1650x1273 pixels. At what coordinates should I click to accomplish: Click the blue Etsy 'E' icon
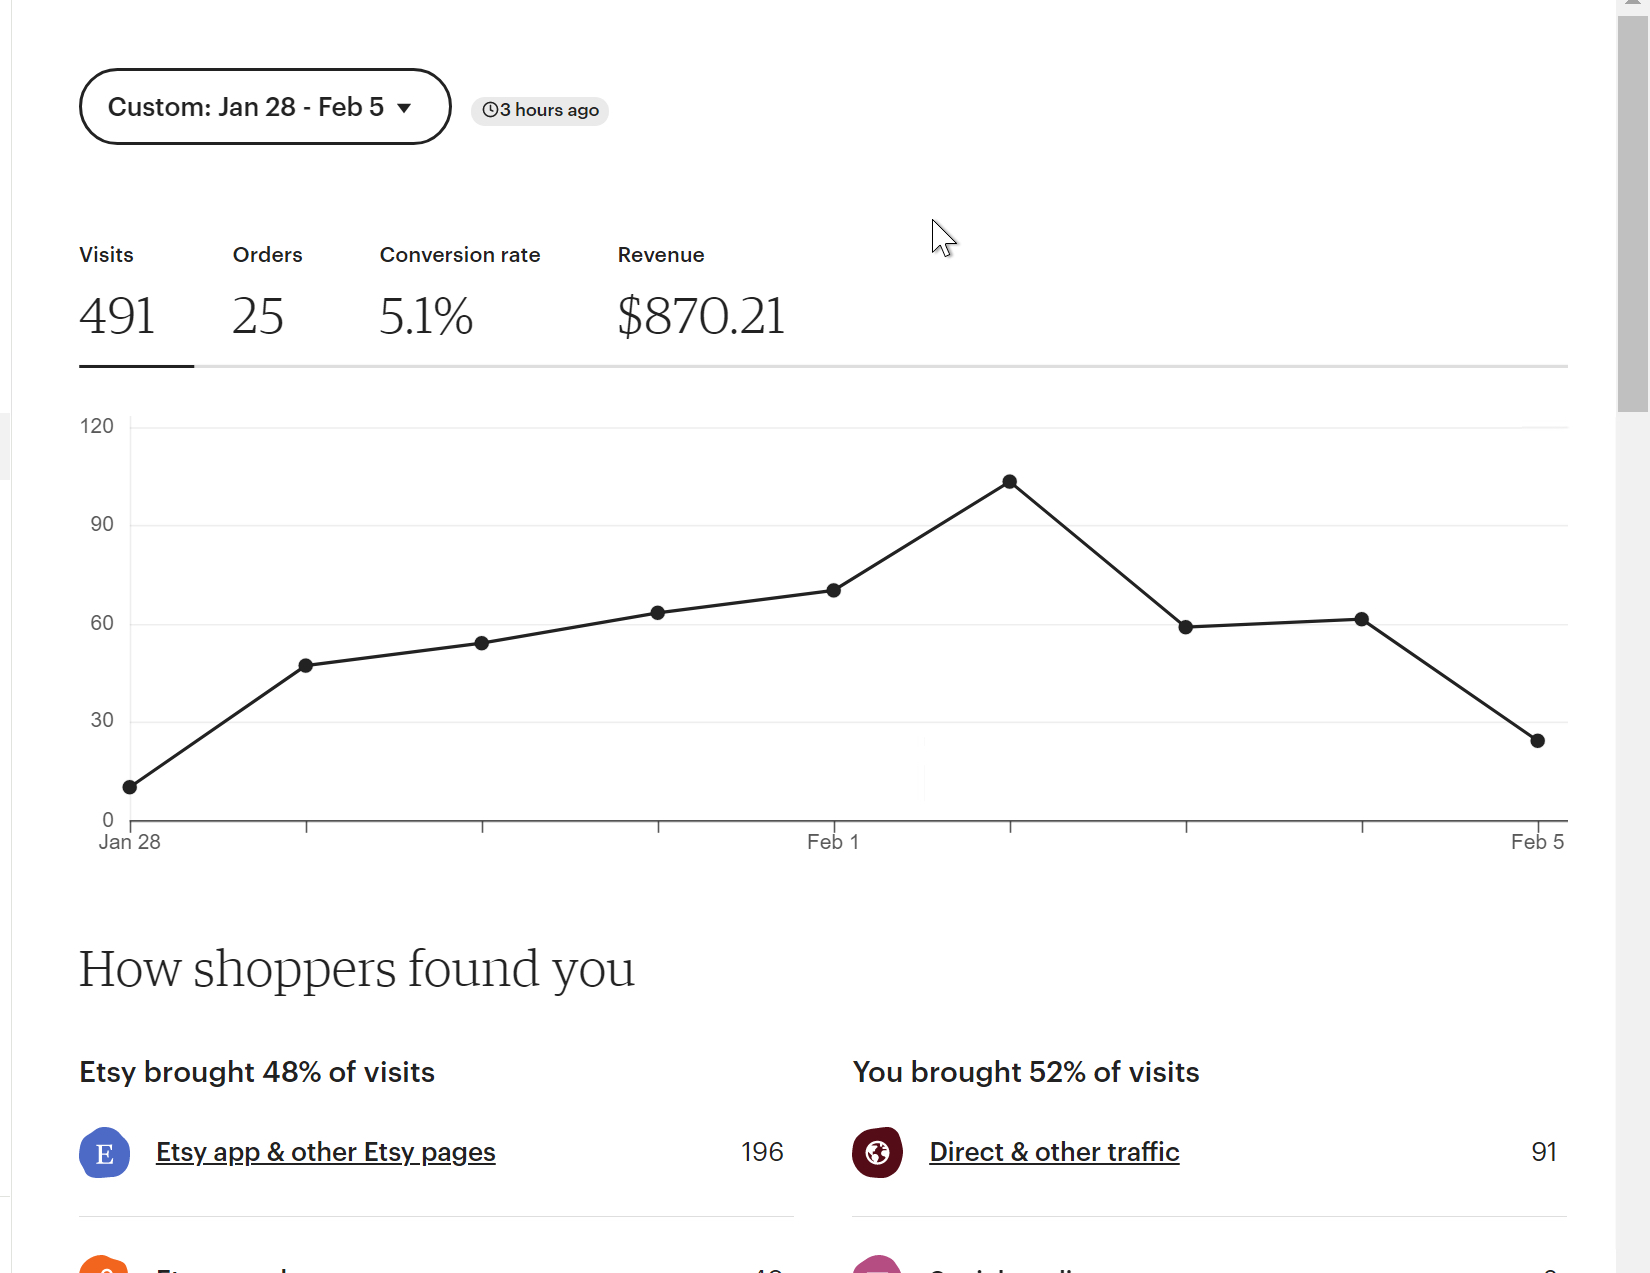pyautogui.click(x=105, y=1152)
